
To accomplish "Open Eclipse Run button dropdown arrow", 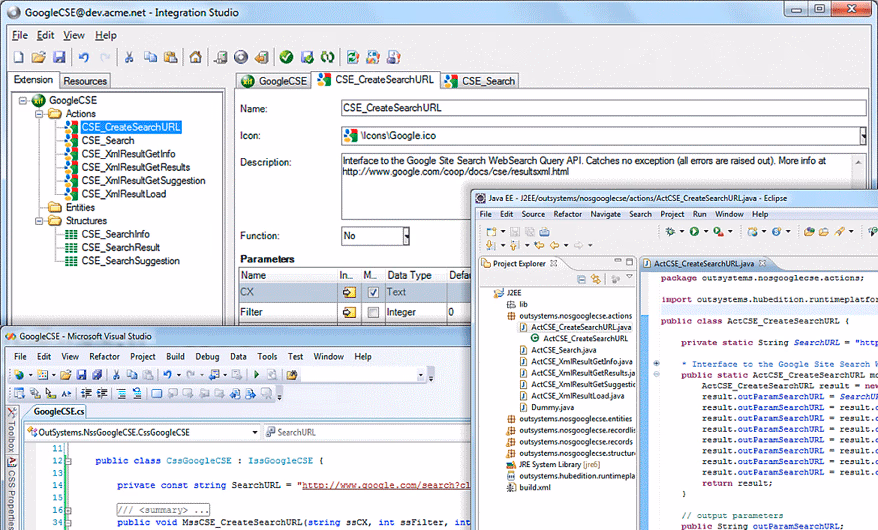I will coord(706,231).
